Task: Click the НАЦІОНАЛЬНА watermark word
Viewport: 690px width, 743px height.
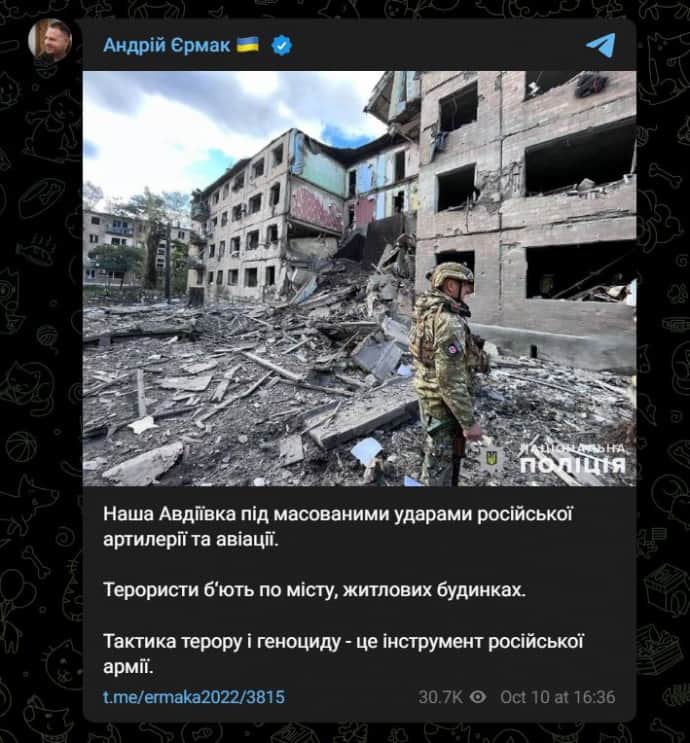Action: [x=572, y=448]
